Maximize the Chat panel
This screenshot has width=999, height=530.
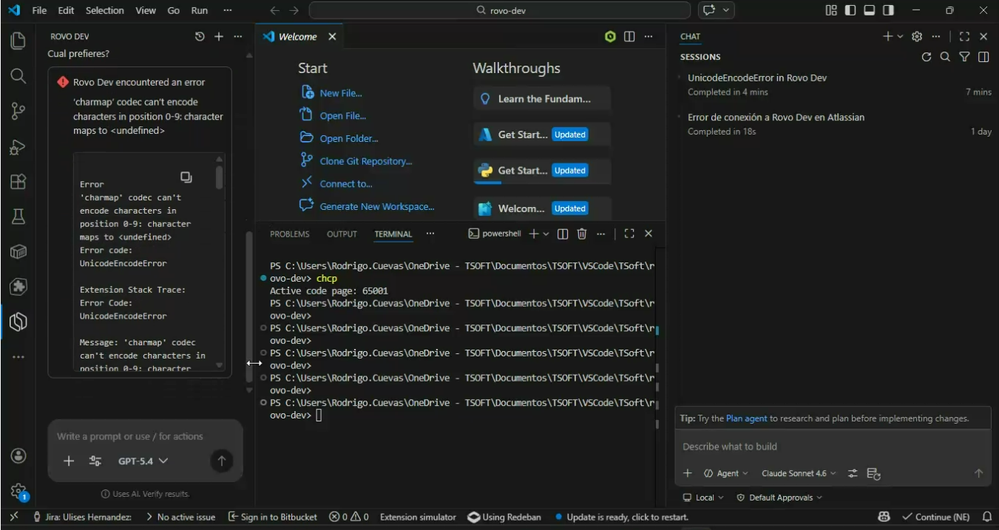point(965,37)
